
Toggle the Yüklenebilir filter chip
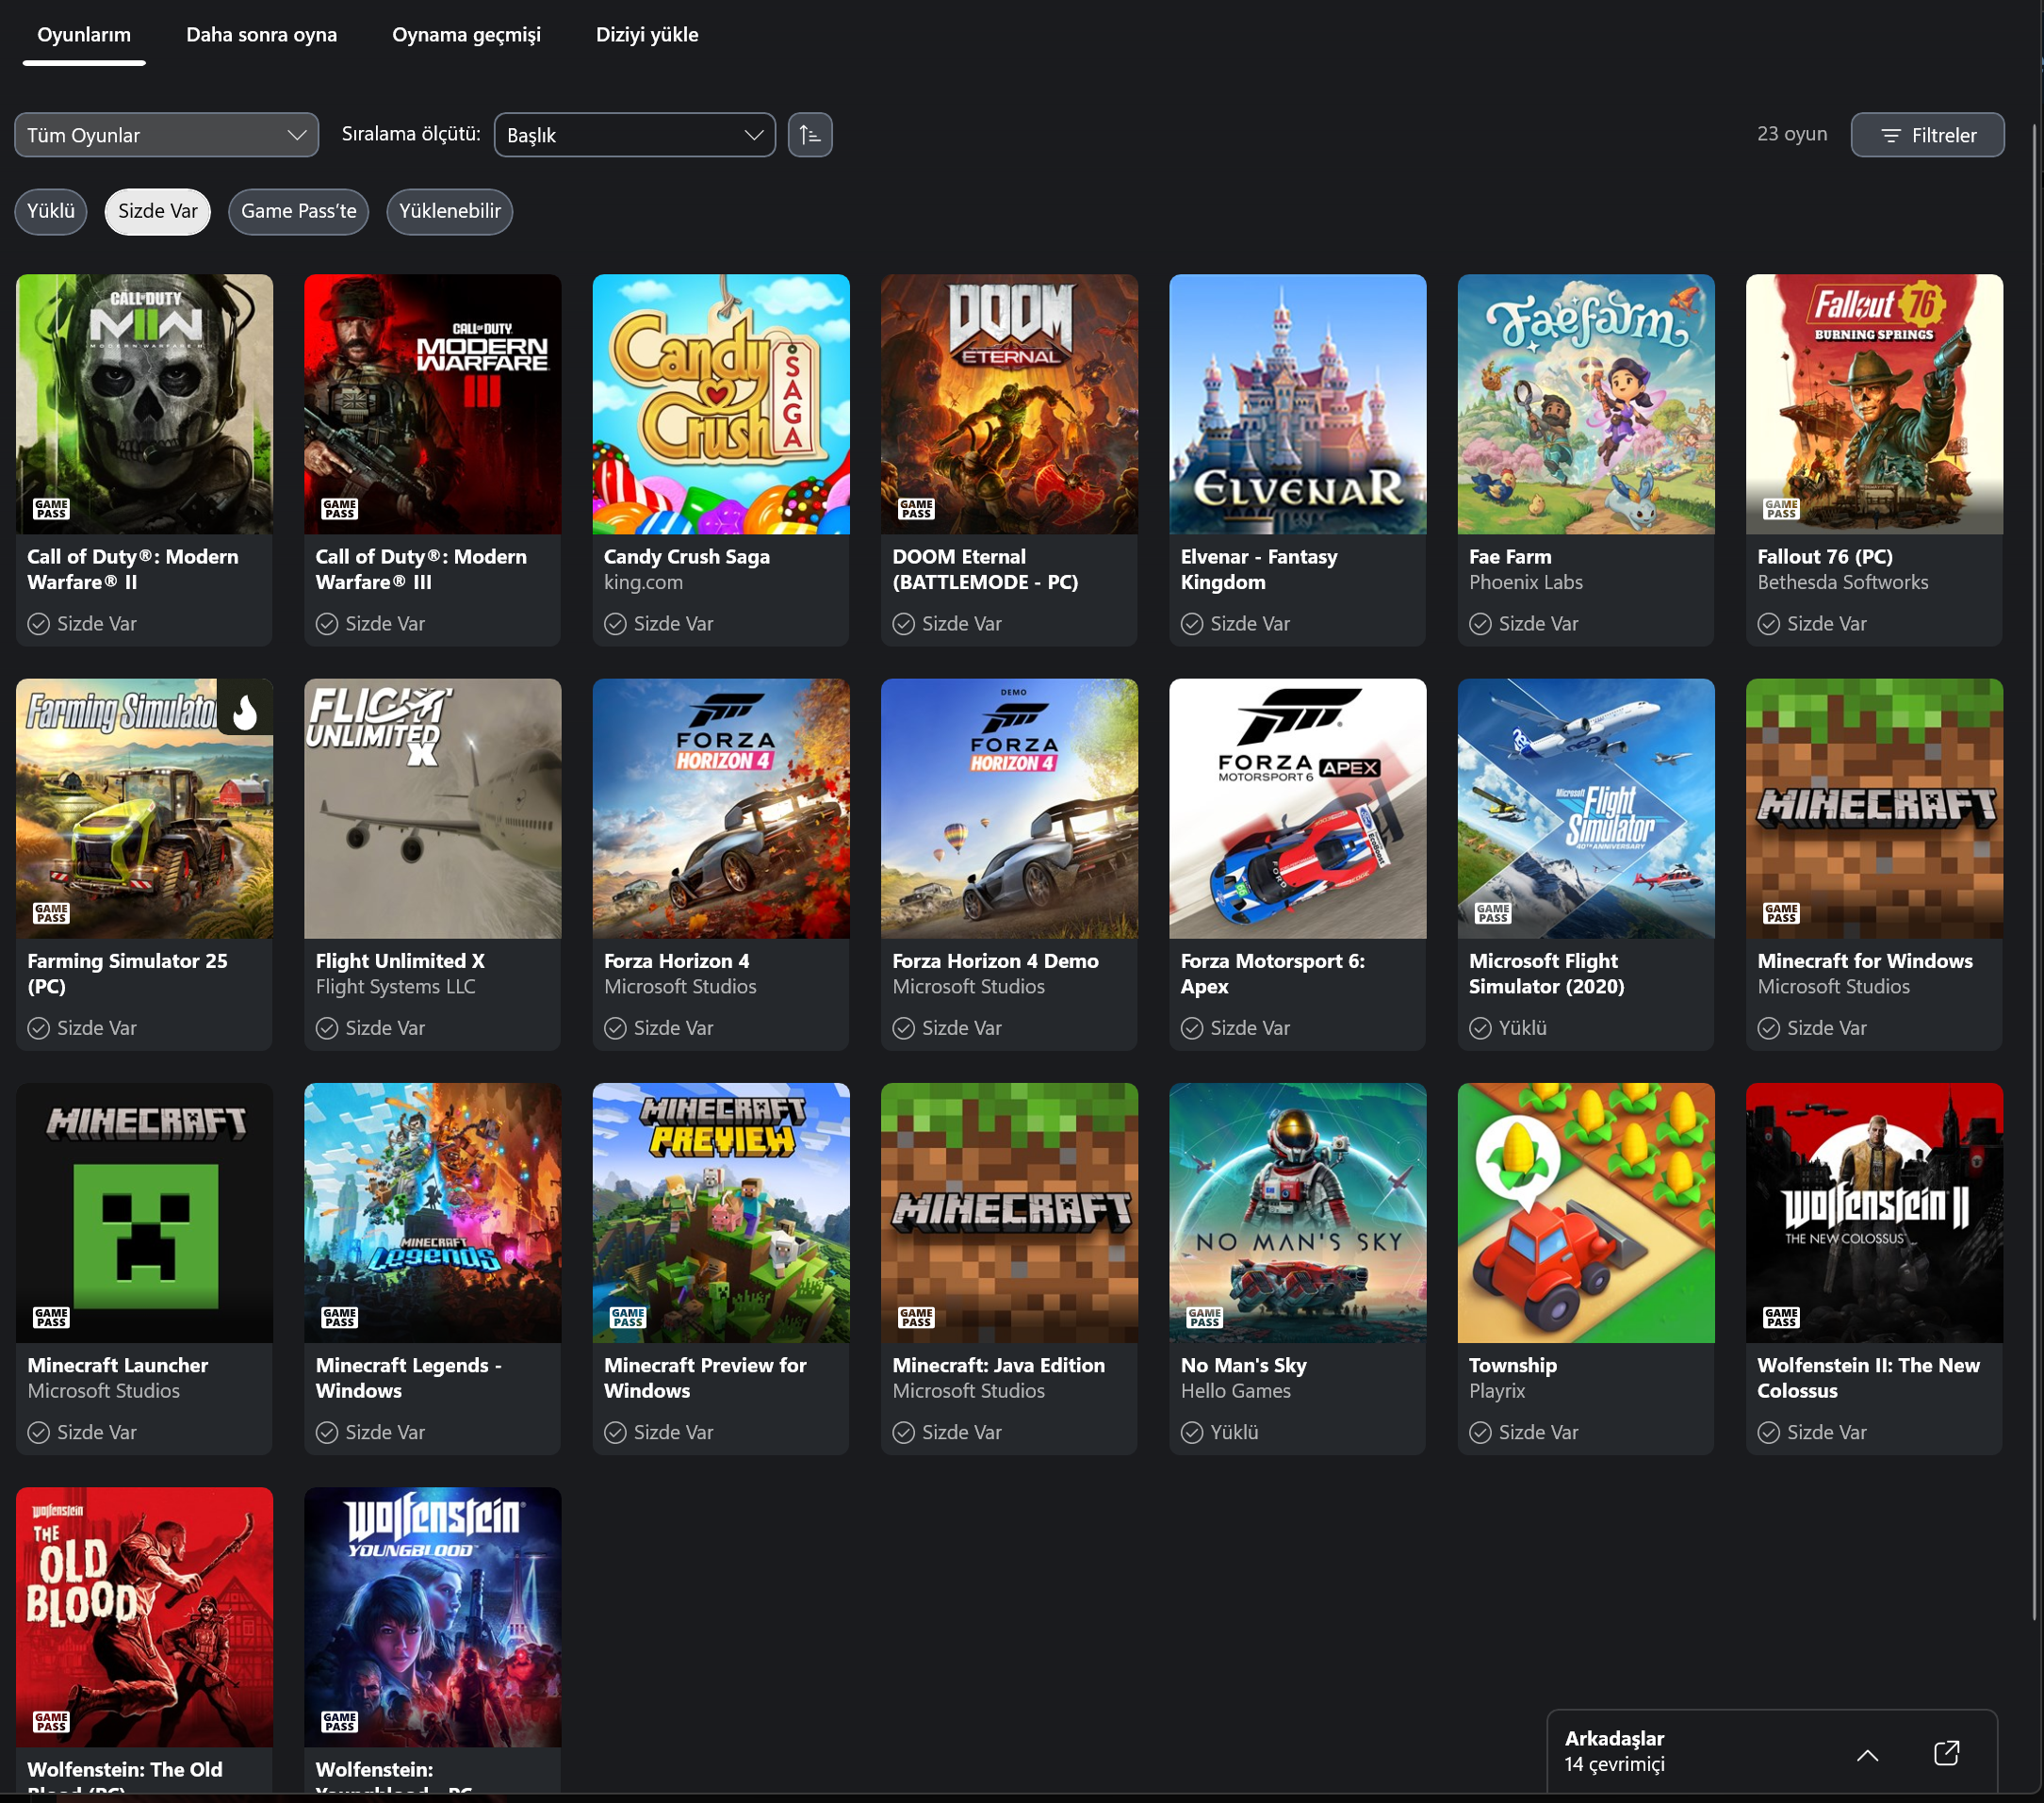pos(450,211)
